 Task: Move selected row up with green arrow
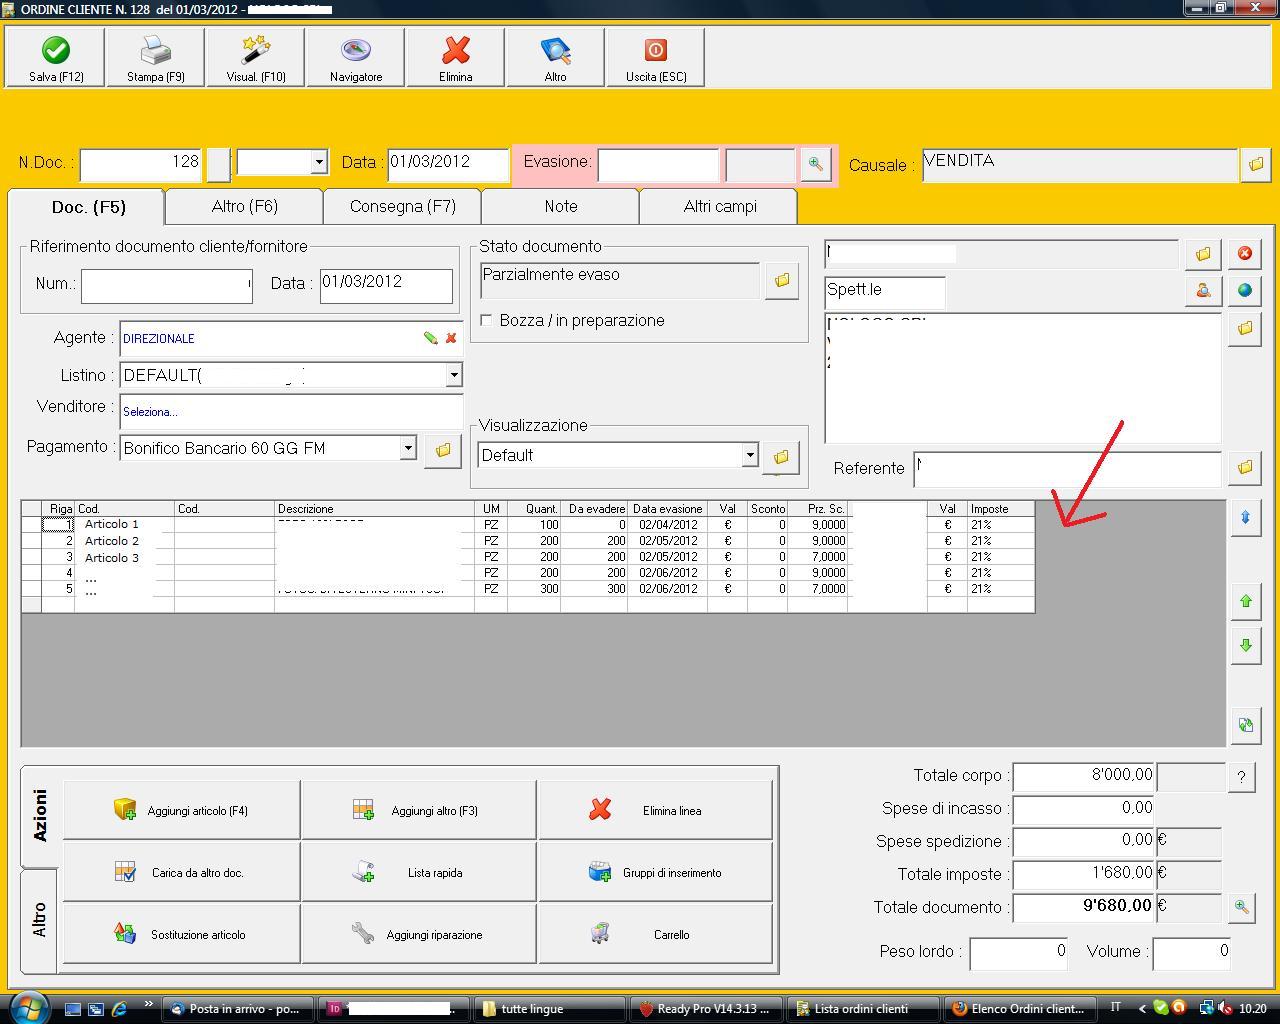(1246, 601)
